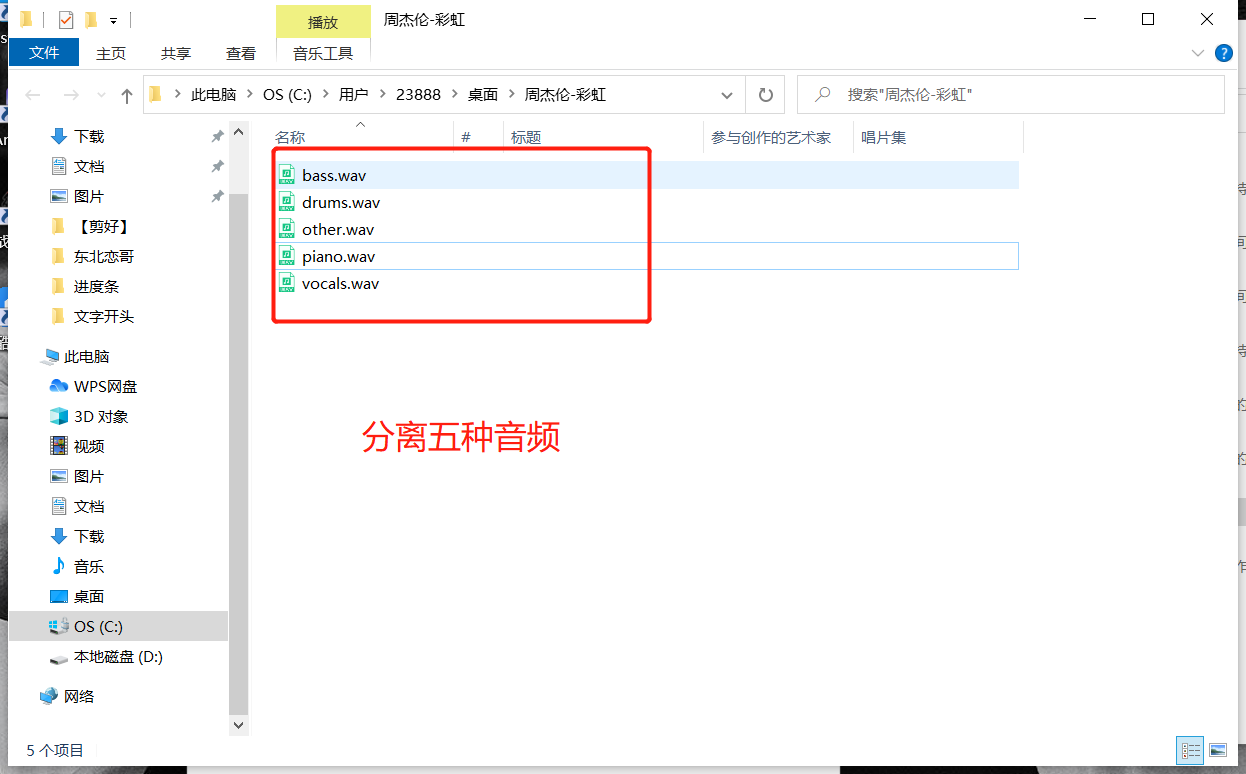Go back with the left arrow button
Image resolution: width=1246 pixels, height=774 pixels.
(x=33, y=95)
